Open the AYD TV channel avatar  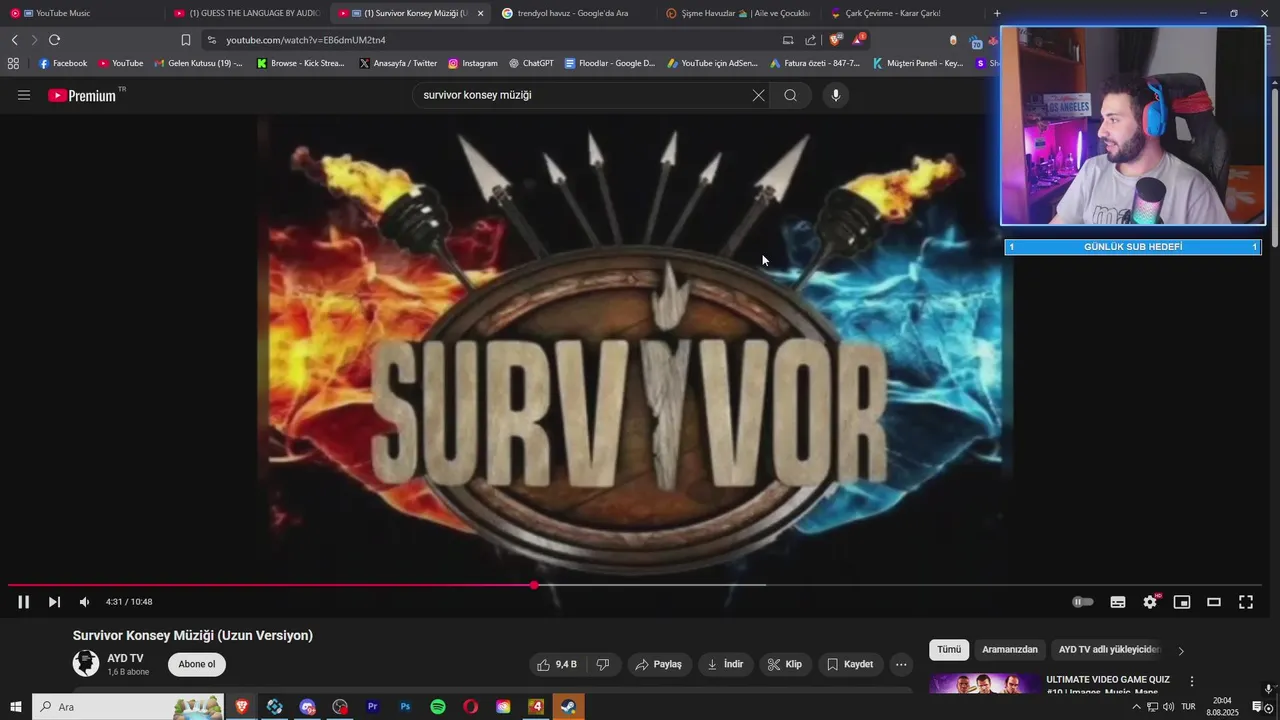pos(86,663)
